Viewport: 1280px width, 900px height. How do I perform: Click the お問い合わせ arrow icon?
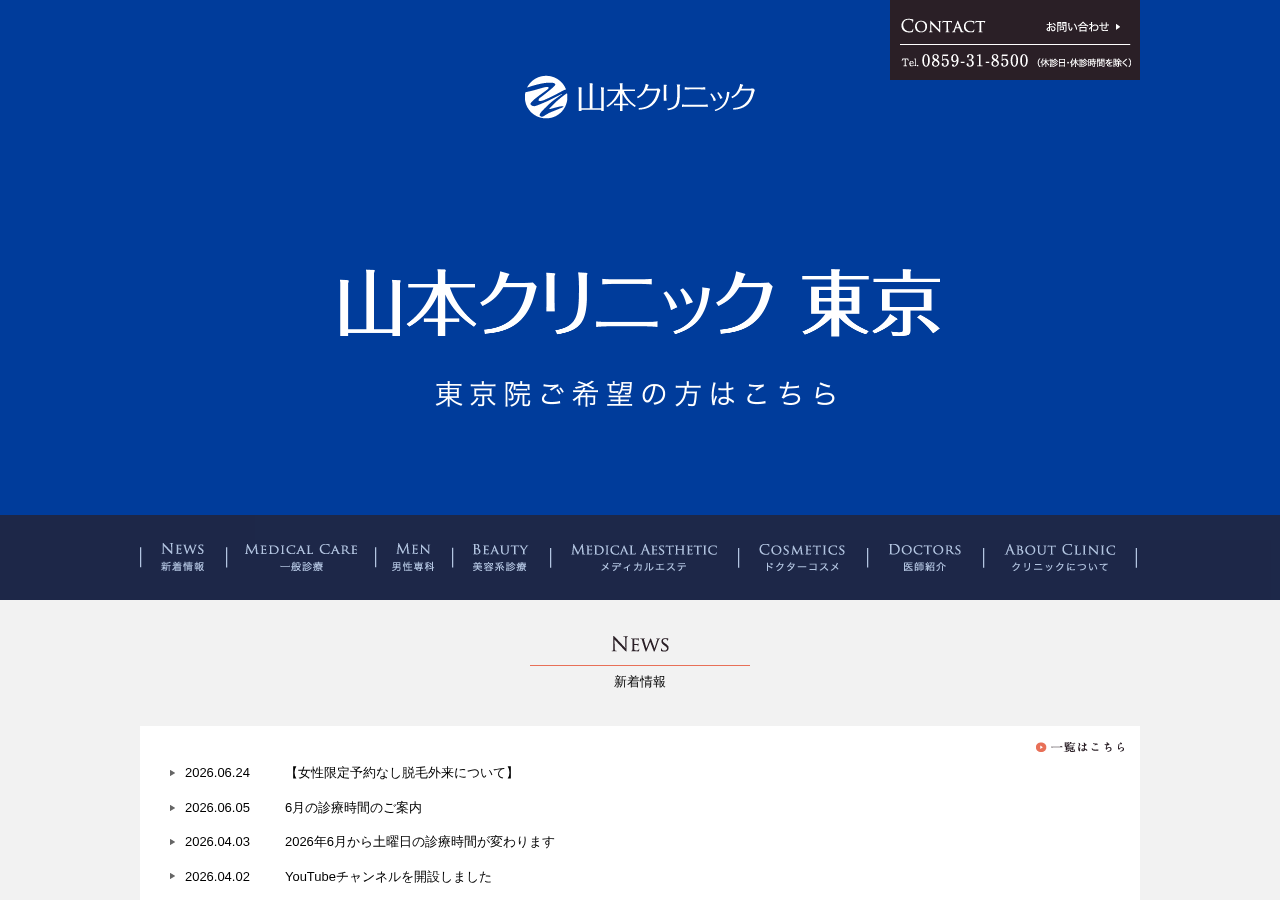click(1118, 27)
